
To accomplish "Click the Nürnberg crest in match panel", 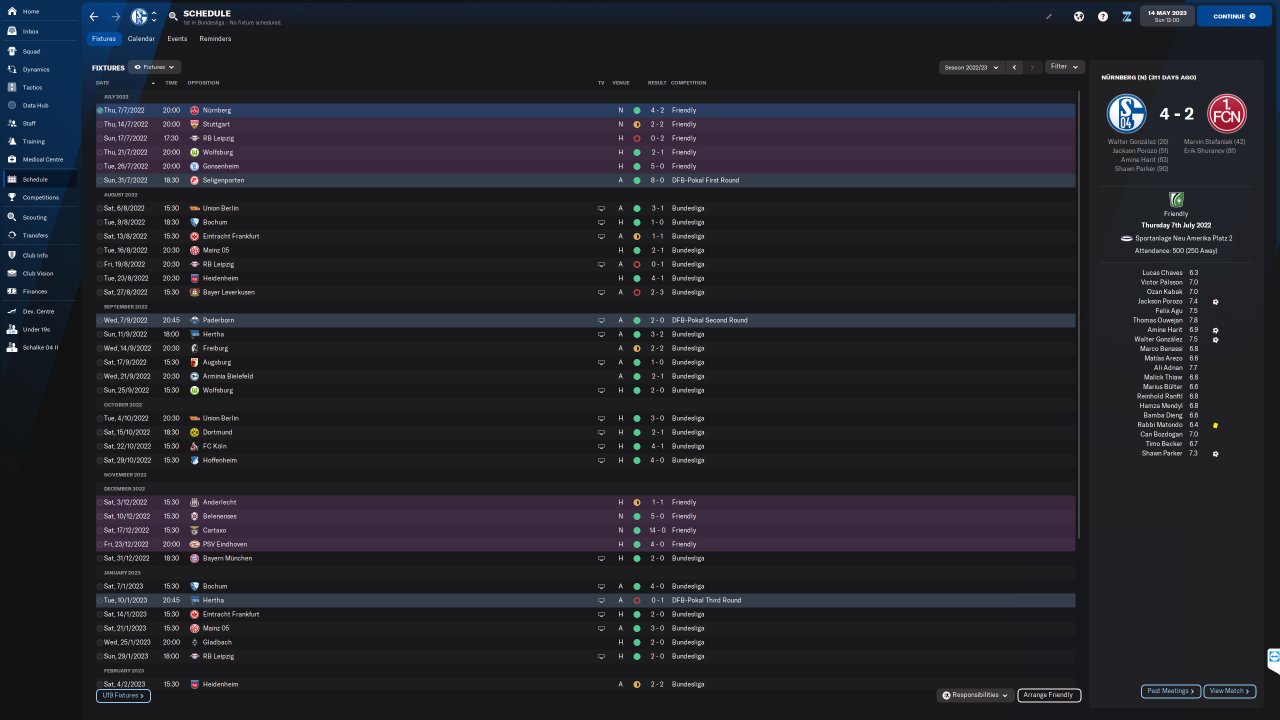I will [x=1227, y=113].
